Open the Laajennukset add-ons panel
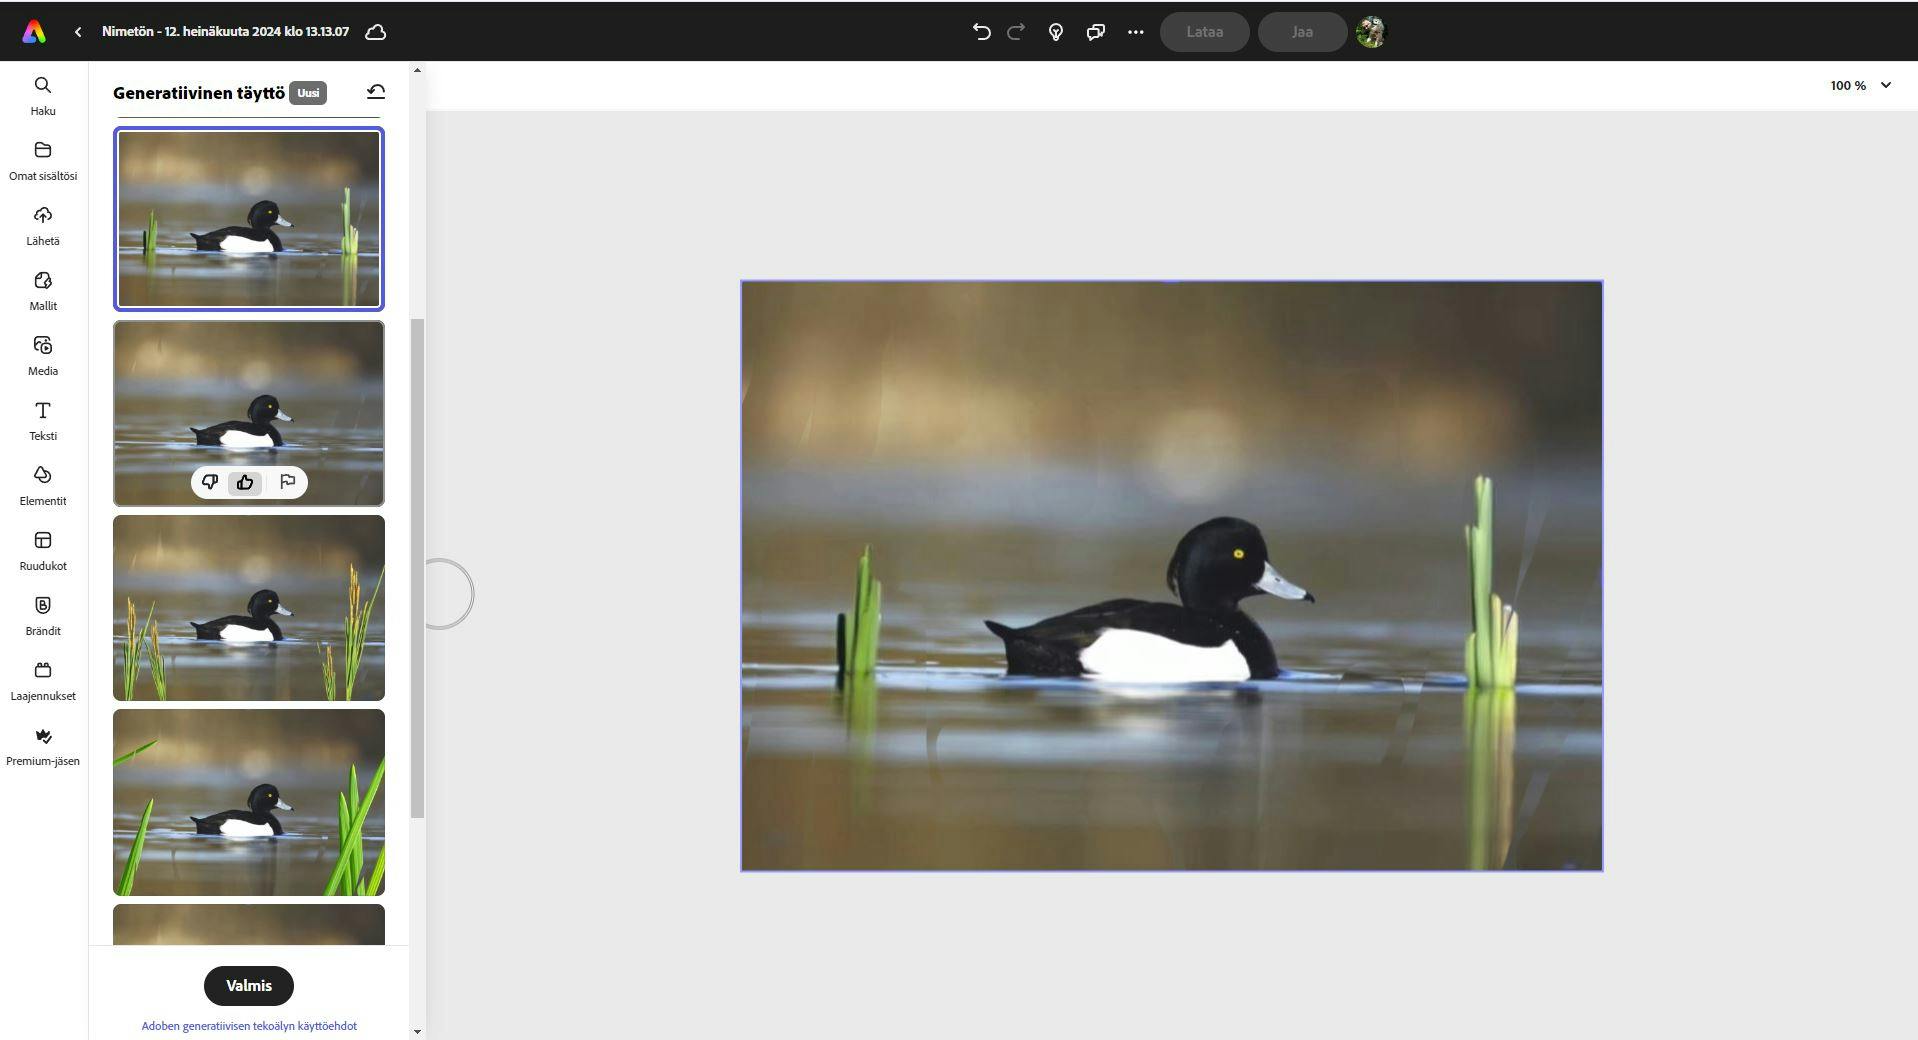The width and height of the screenshot is (1918, 1040). [43, 681]
